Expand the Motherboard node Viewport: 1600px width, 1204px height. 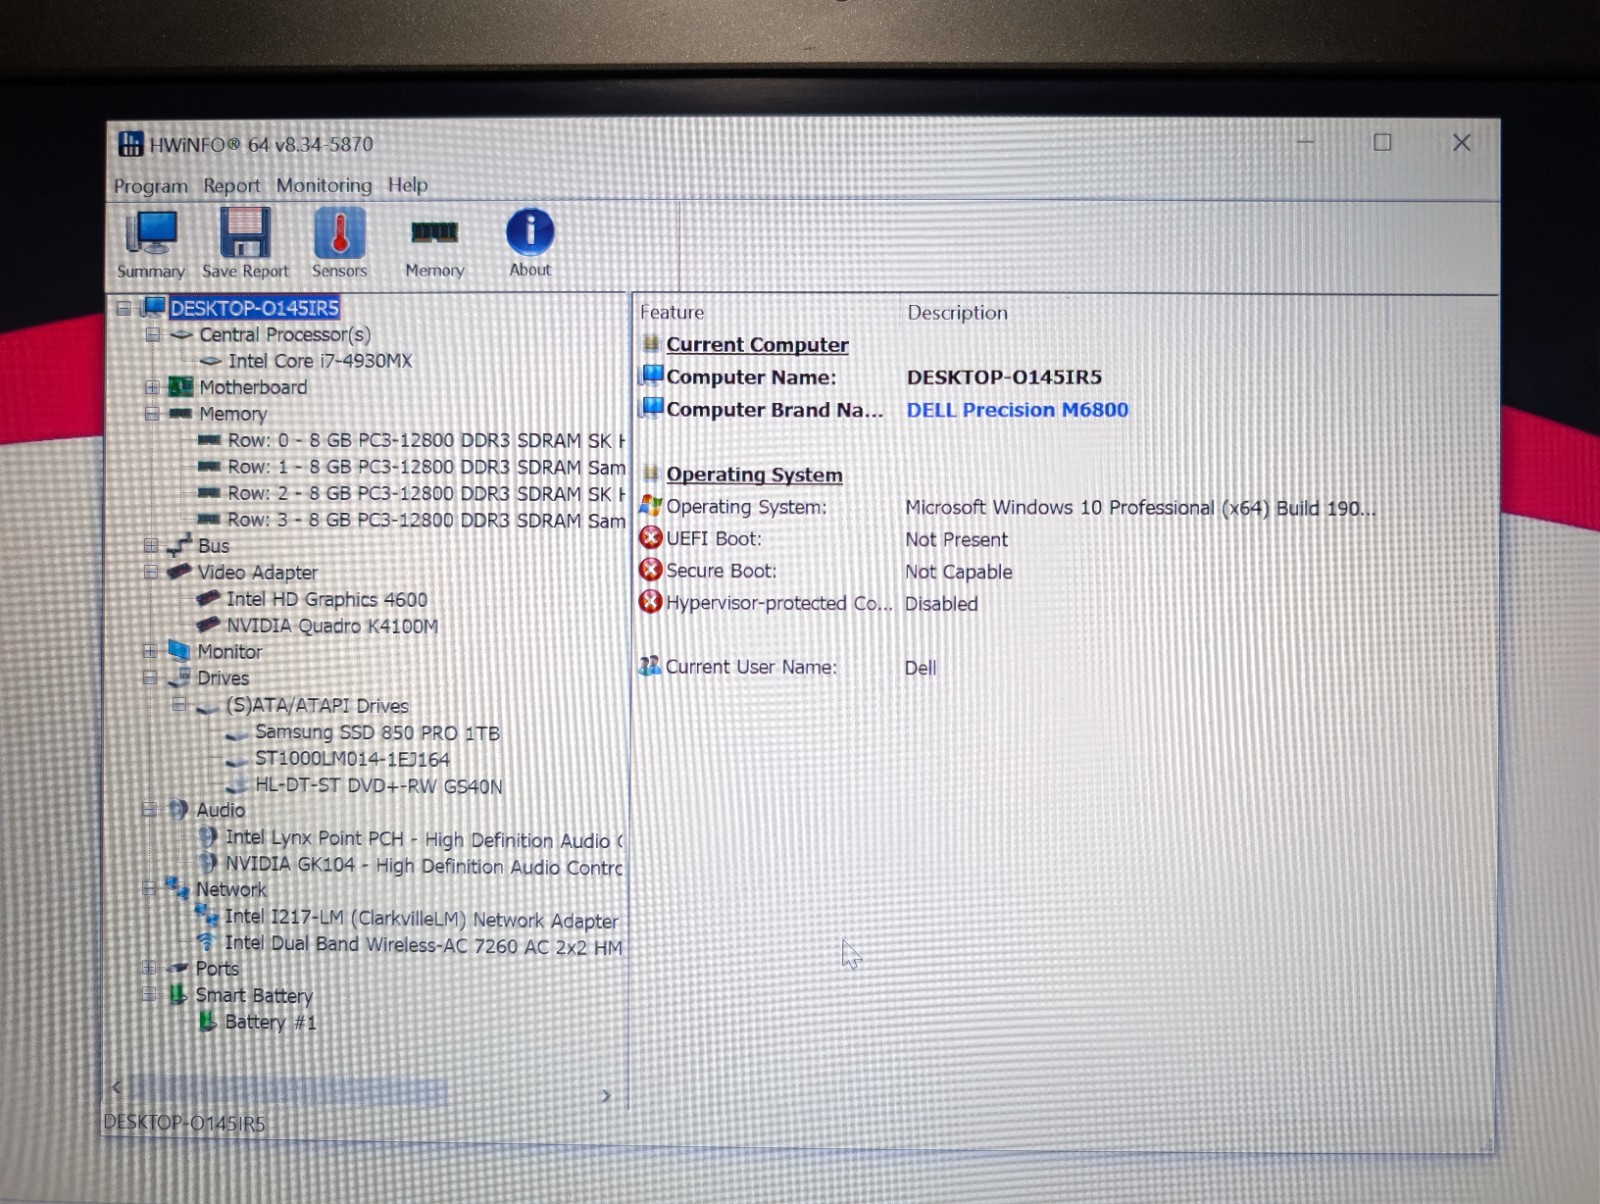click(x=151, y=387)
